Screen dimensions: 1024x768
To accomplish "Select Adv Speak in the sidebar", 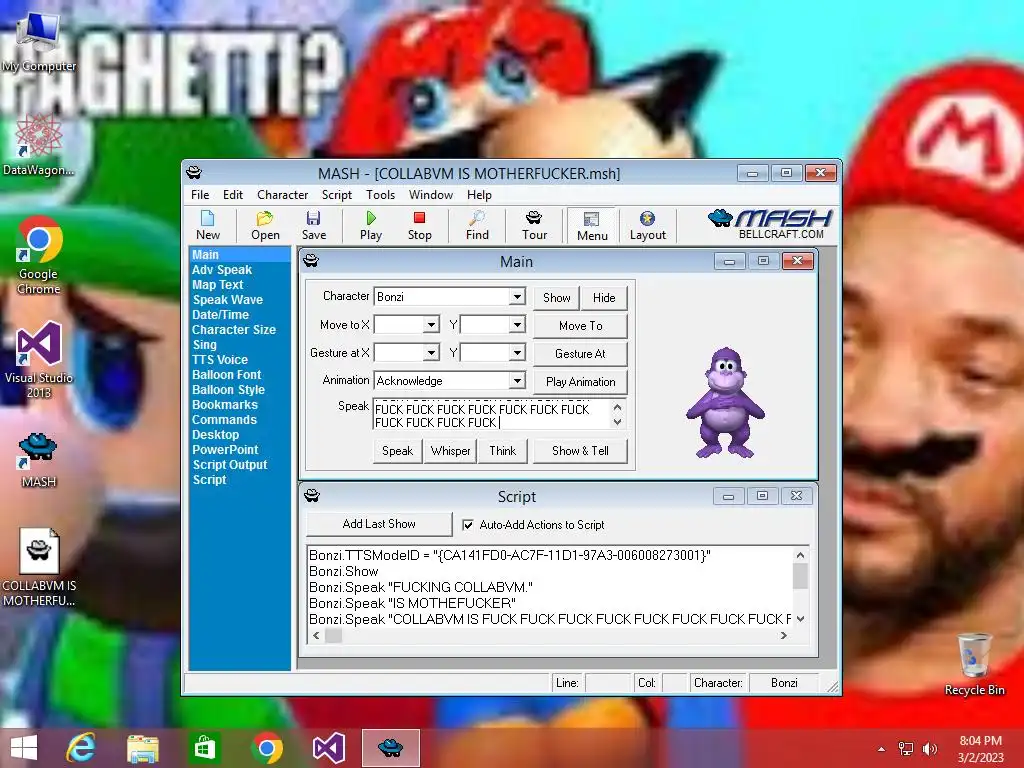I will coord(222,270).
